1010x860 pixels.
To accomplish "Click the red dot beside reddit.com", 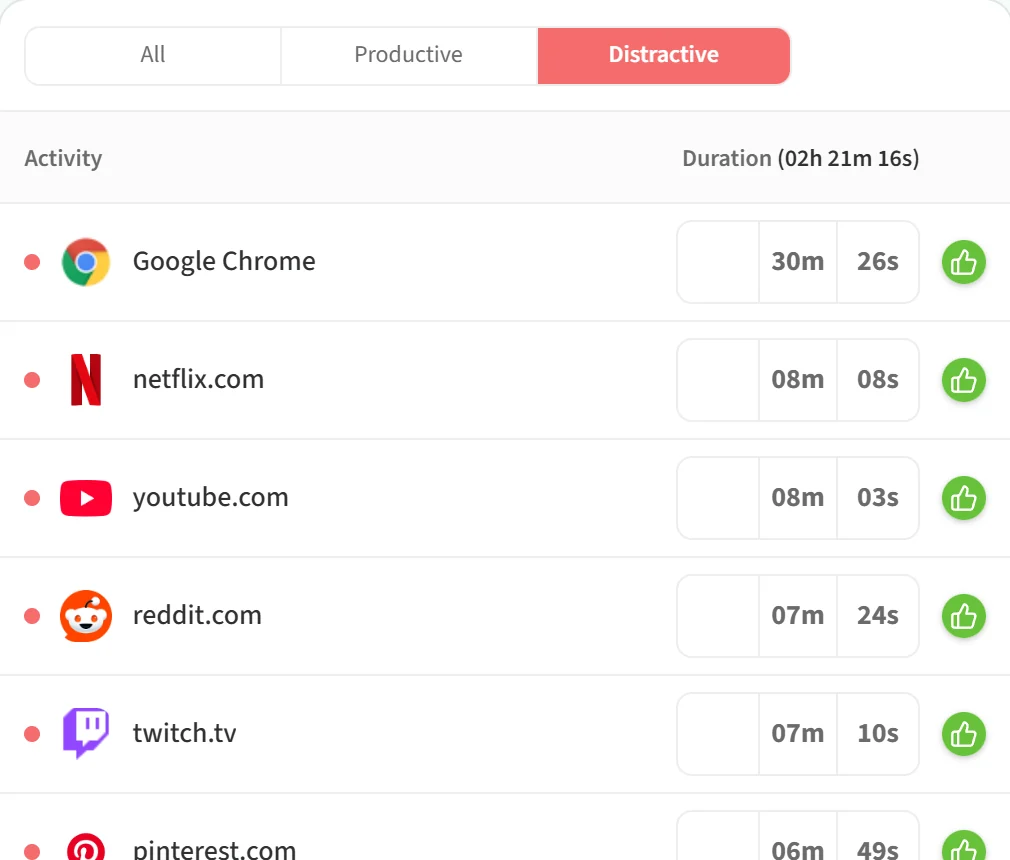I will pos(32,616).
